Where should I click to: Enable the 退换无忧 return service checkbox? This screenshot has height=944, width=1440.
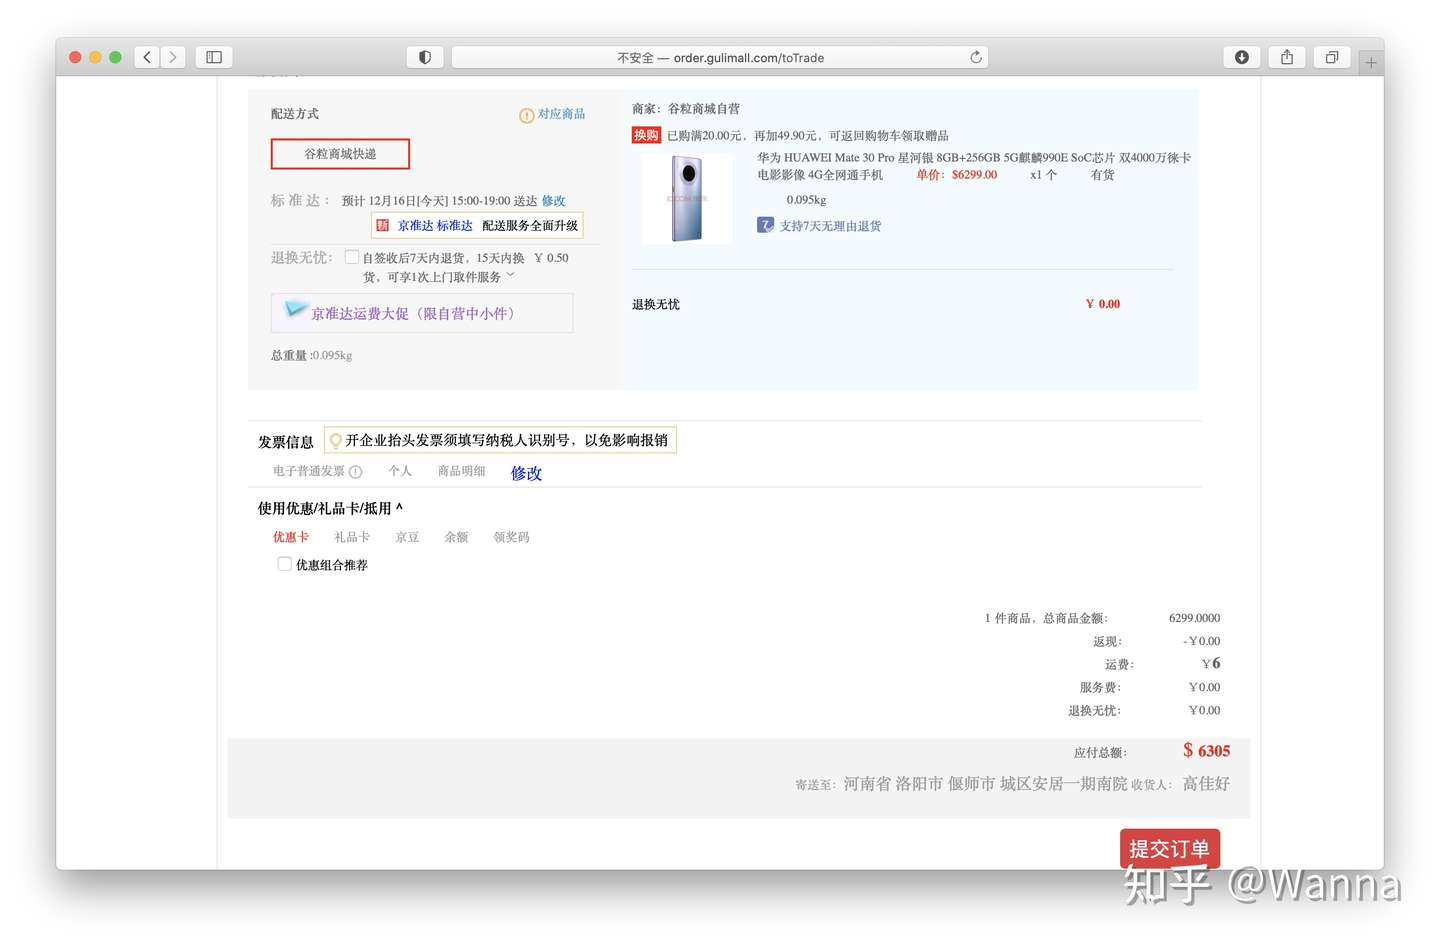pyautogui.click(x=352, y=257)
